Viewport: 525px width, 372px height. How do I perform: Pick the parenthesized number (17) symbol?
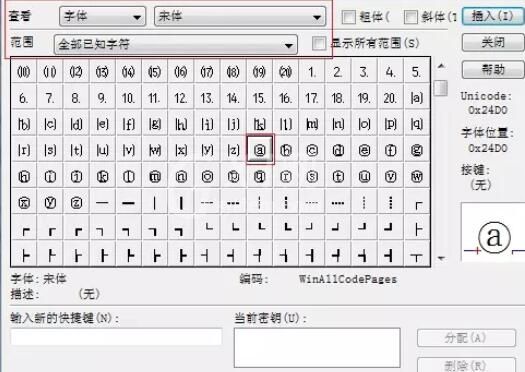207,72
